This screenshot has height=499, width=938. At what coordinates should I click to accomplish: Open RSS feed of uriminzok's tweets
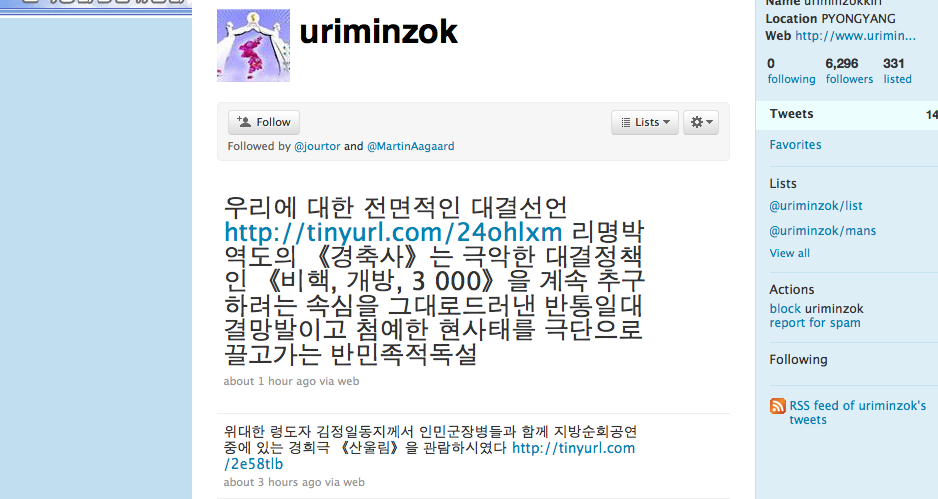[x=858, y=413]
